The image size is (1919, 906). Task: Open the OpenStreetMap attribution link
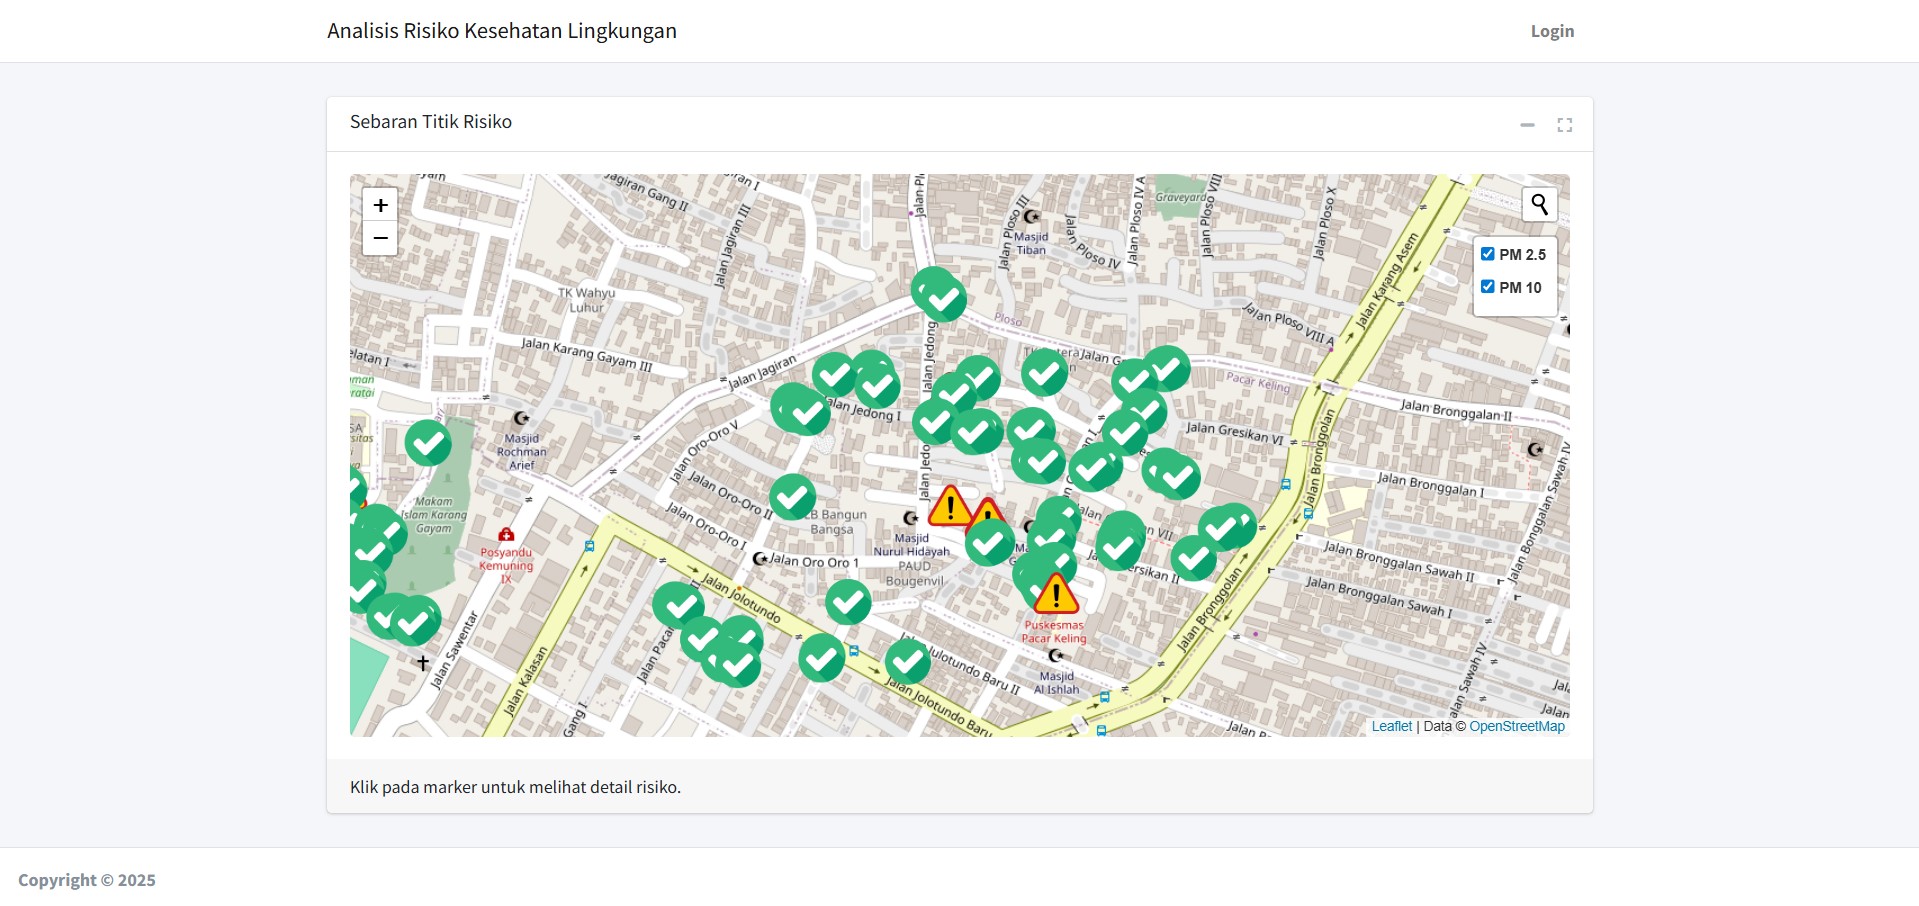coord(1516,726)
